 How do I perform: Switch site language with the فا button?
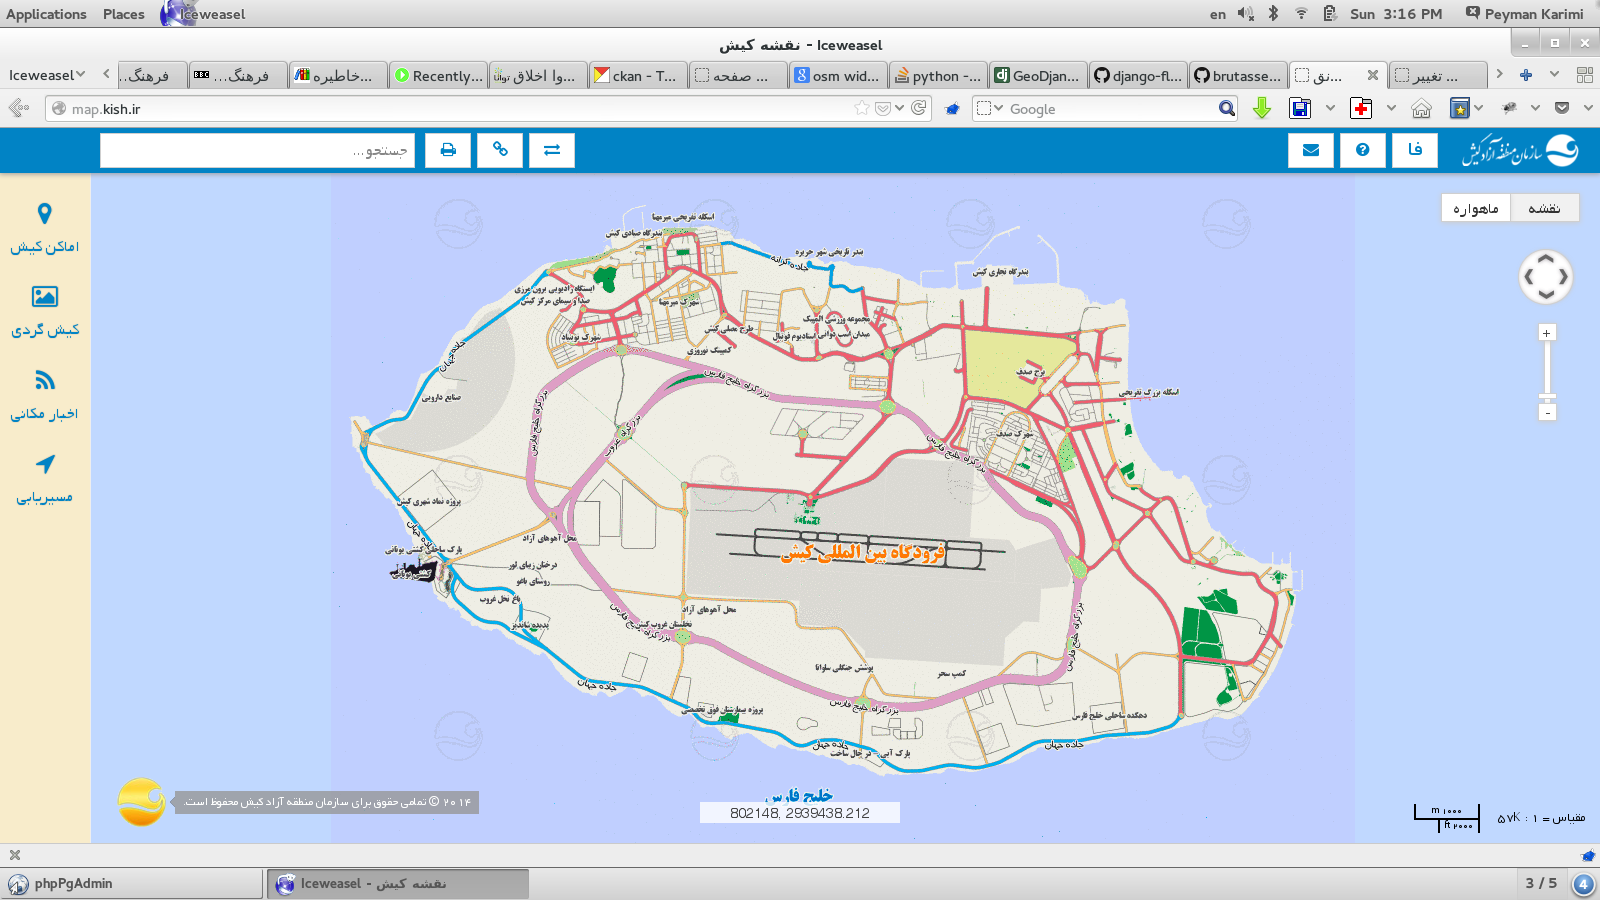pos(1414,150)
